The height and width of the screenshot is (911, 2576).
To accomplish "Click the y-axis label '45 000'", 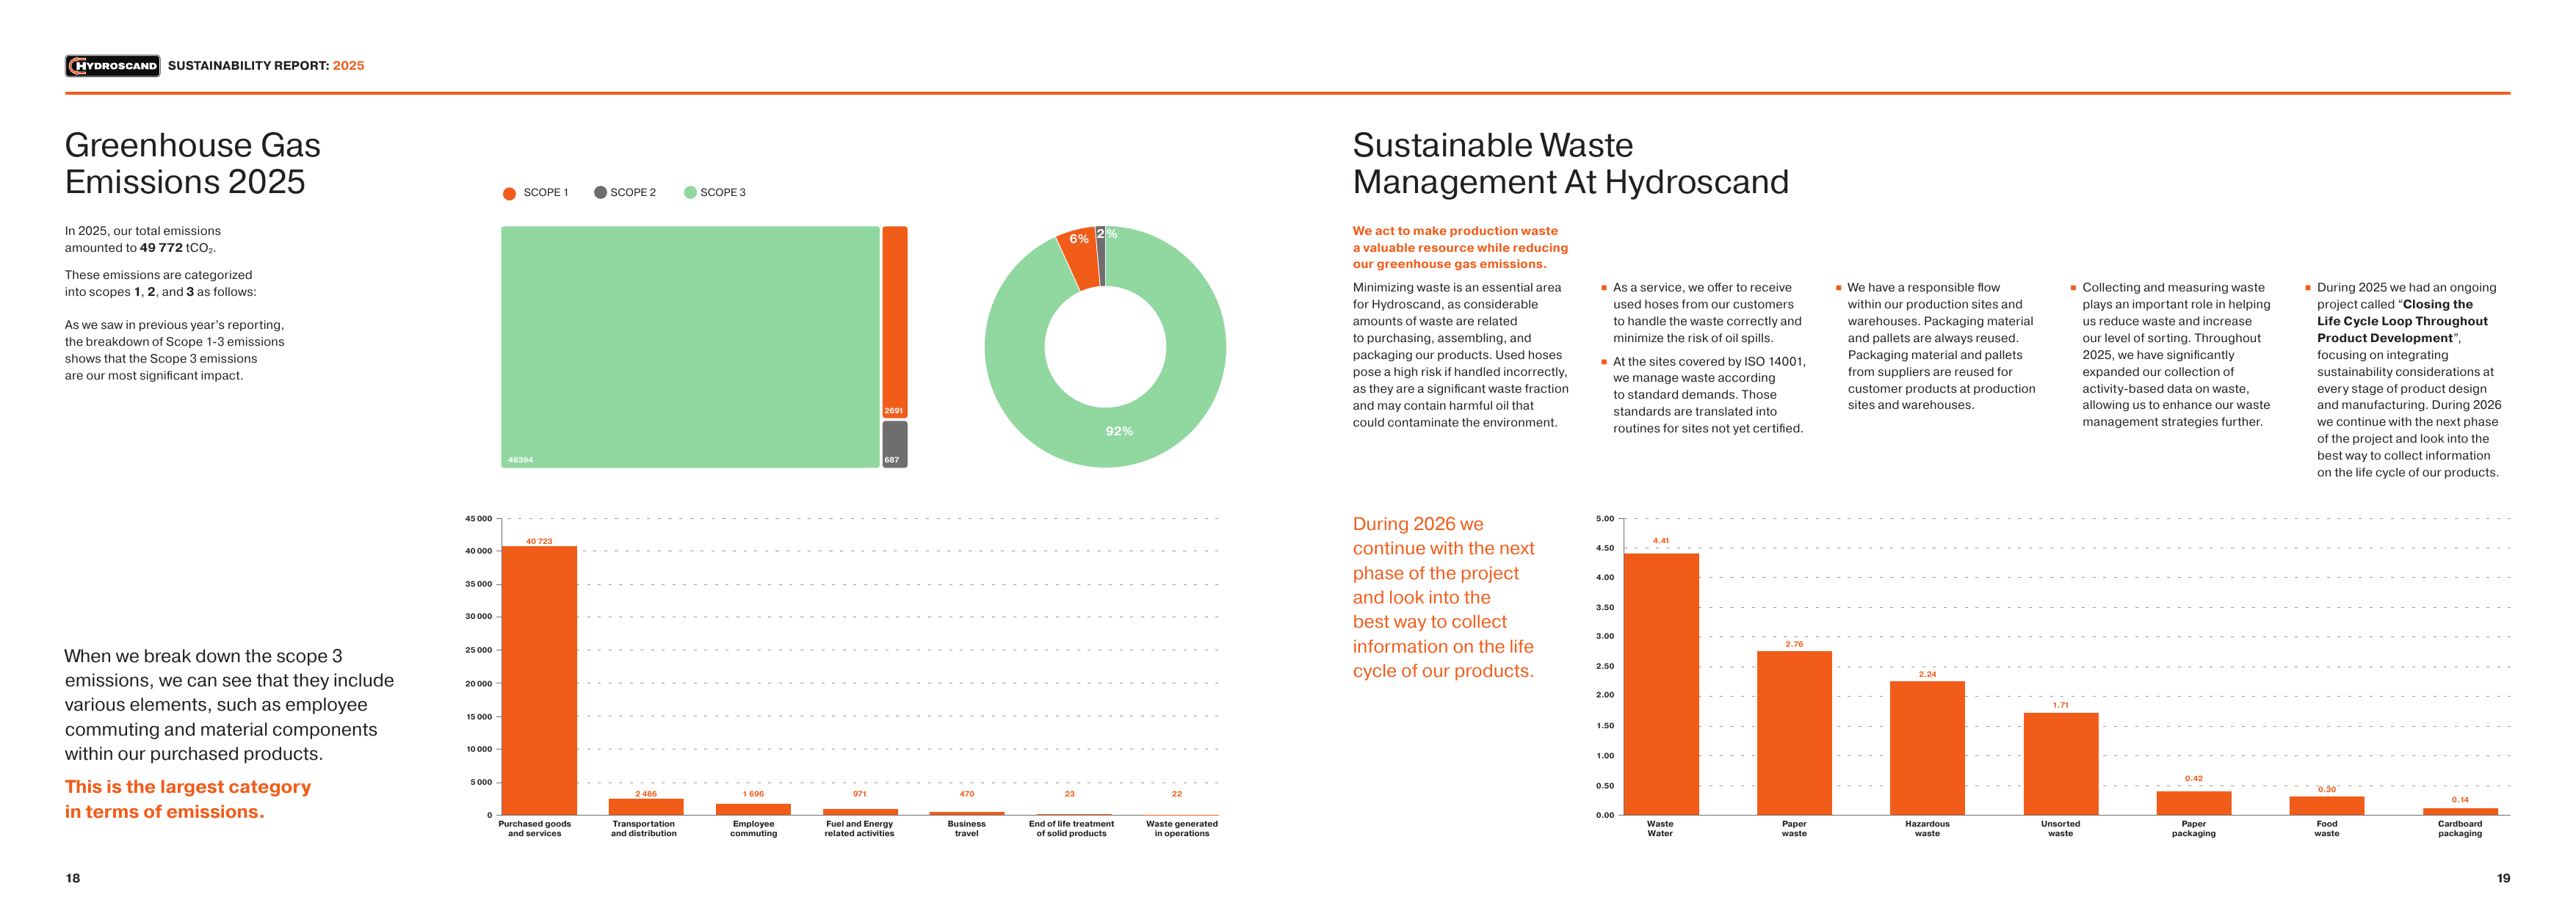I will click(478, 519).
